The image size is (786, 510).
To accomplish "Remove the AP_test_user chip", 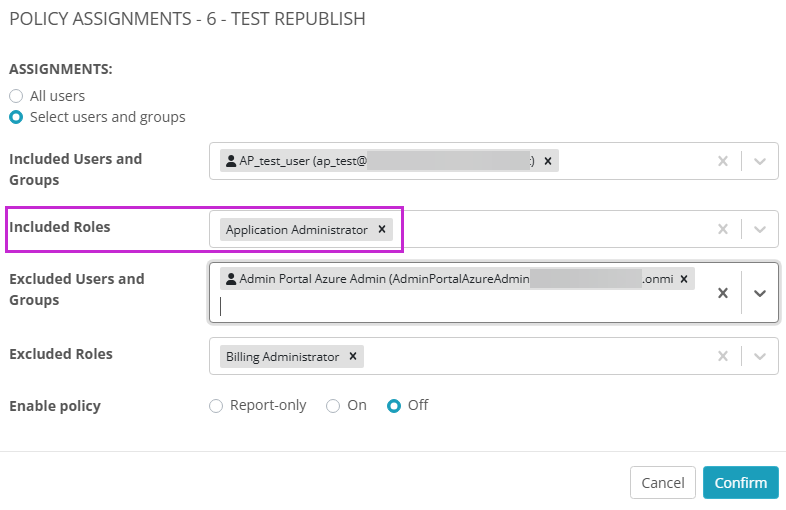I will [547, 160].
